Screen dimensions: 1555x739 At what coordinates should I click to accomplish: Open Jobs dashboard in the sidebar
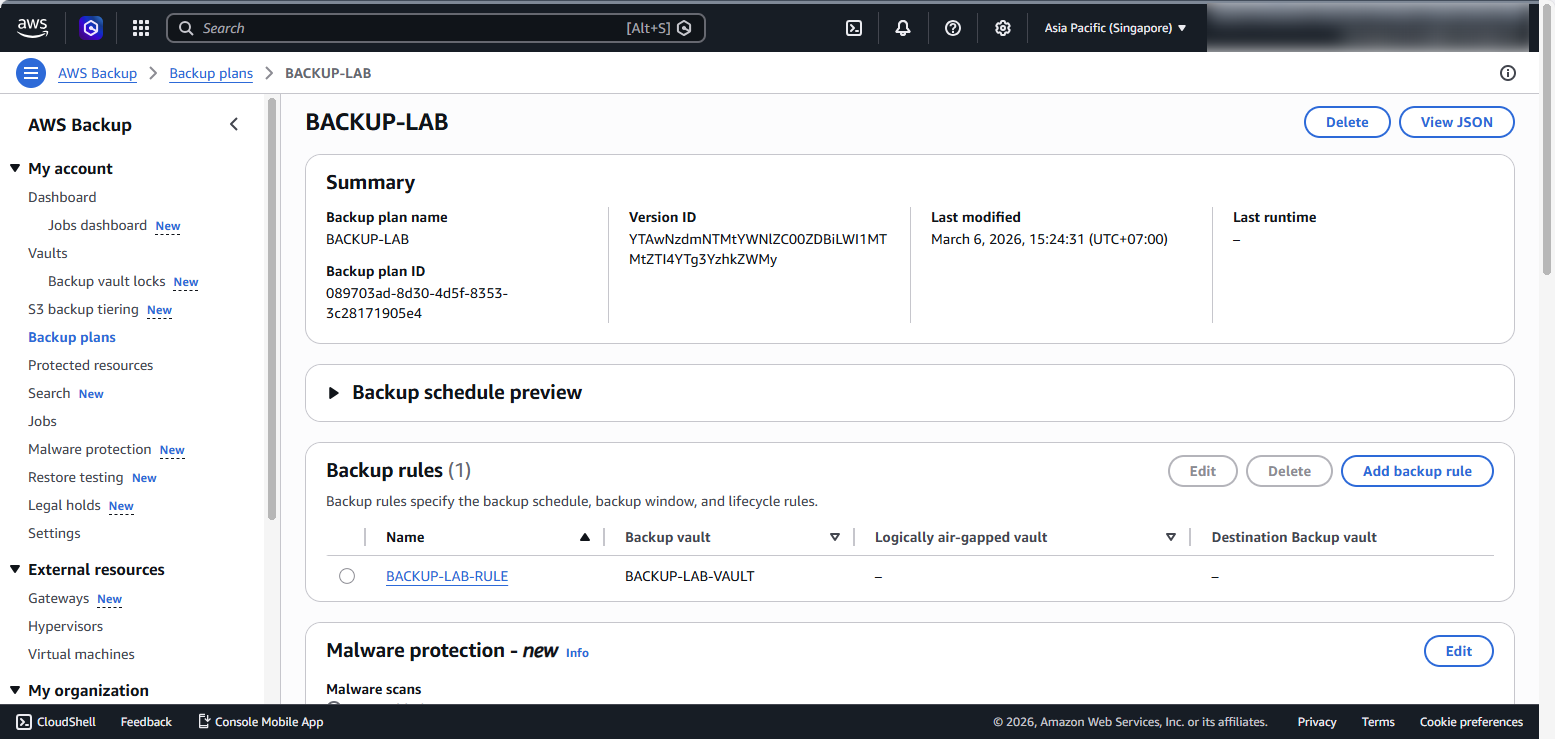click(97, 225)
